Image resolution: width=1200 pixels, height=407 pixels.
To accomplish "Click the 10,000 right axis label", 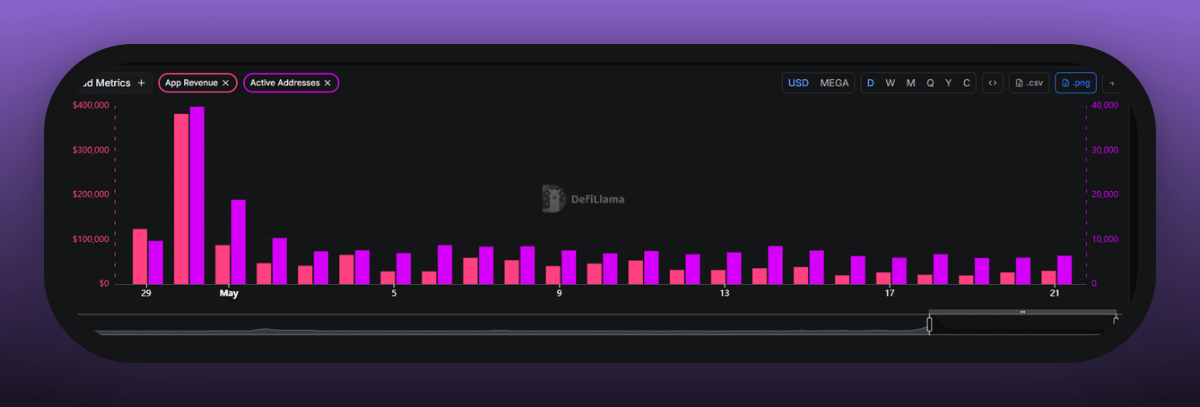I will 1104,240.
